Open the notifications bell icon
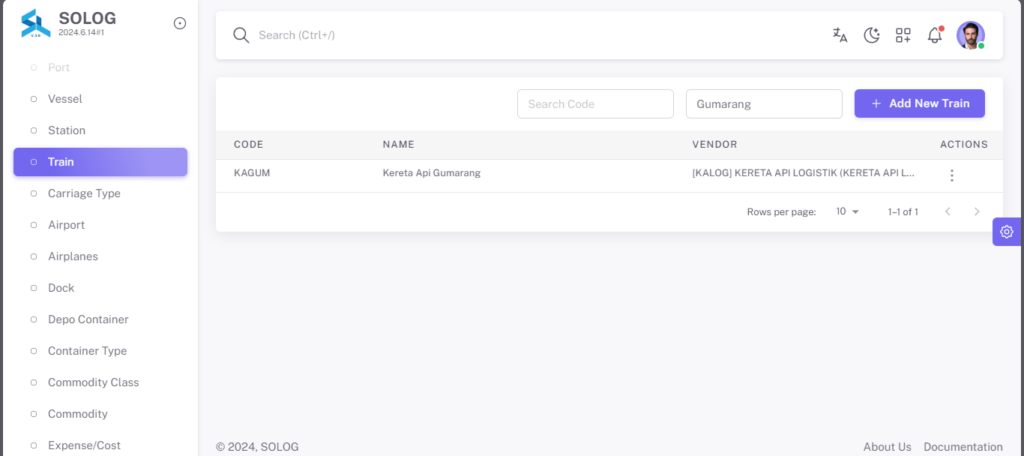Viewport: 1024px width, 456px height. (935, 35)
